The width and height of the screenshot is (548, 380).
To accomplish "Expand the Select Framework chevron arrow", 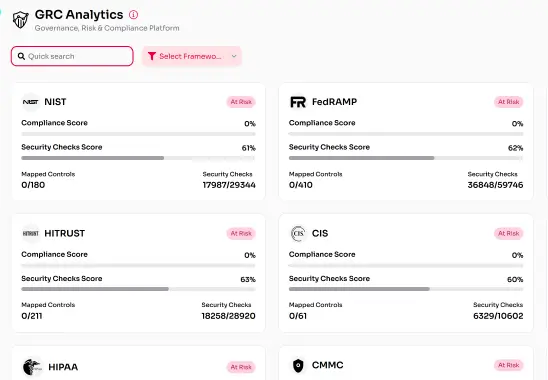I will click(x=234, y=56).
